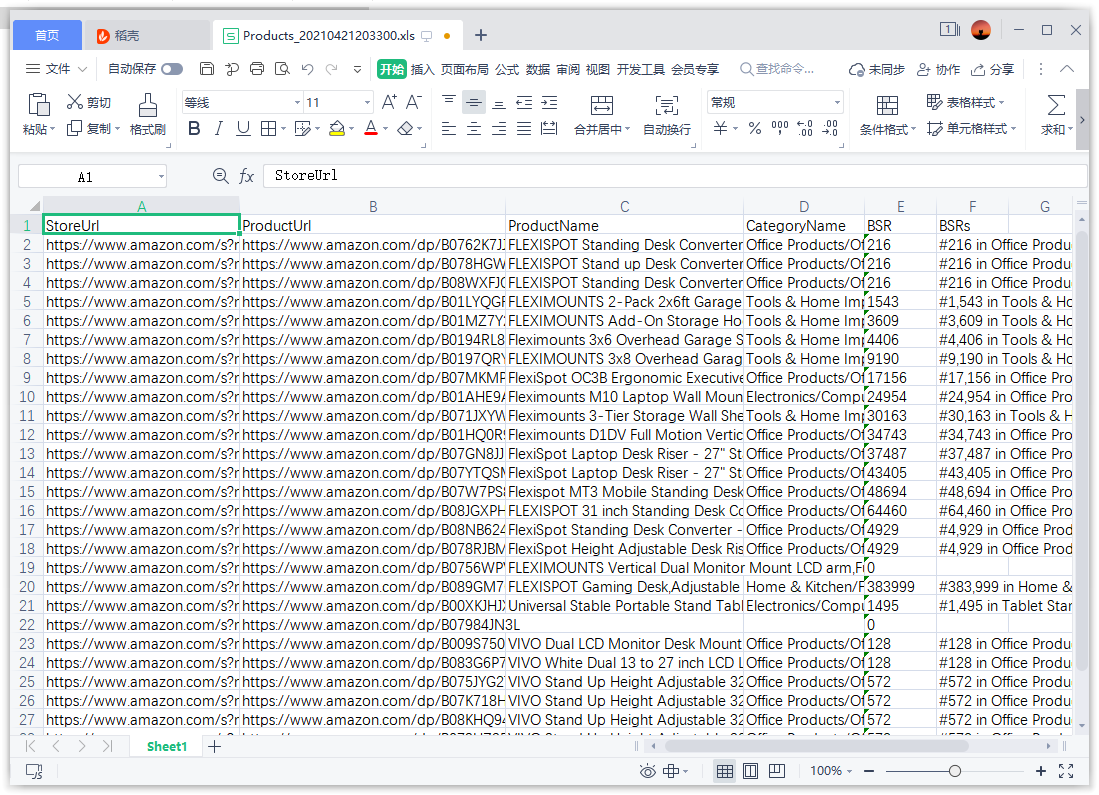Click the Format Painter (格式刷) icon
1099x795 pixels.
pyautogui.click(x=147, y=114)
